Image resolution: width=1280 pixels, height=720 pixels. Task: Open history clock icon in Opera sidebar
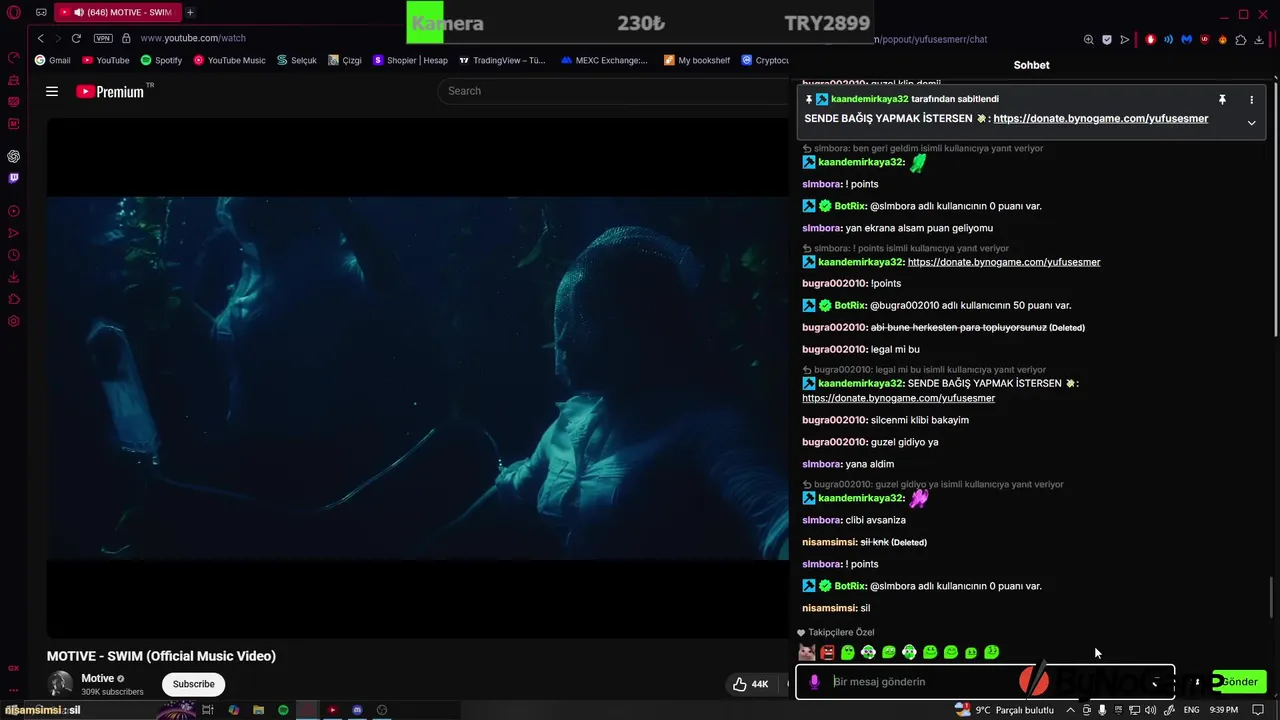pyautogui.click(x=14, y=255)
